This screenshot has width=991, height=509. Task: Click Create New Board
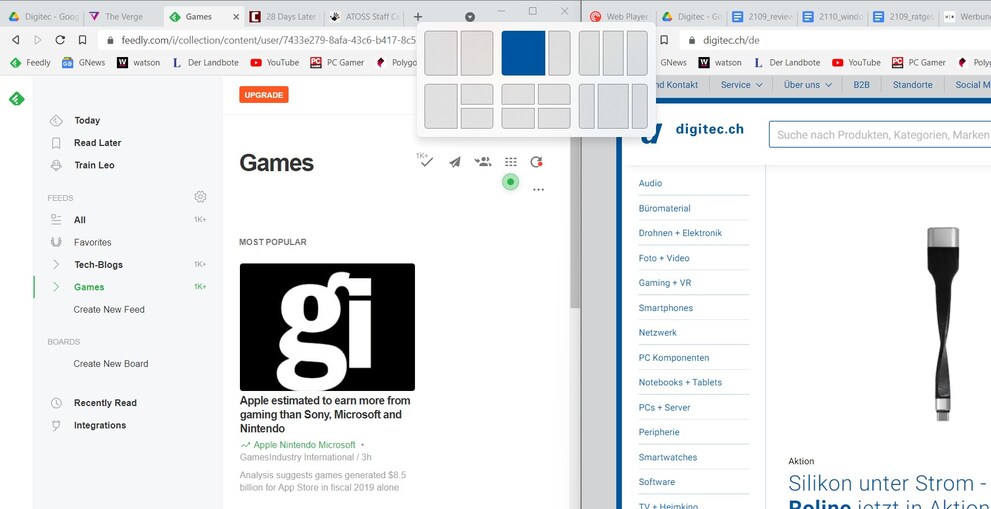point(111,364)
